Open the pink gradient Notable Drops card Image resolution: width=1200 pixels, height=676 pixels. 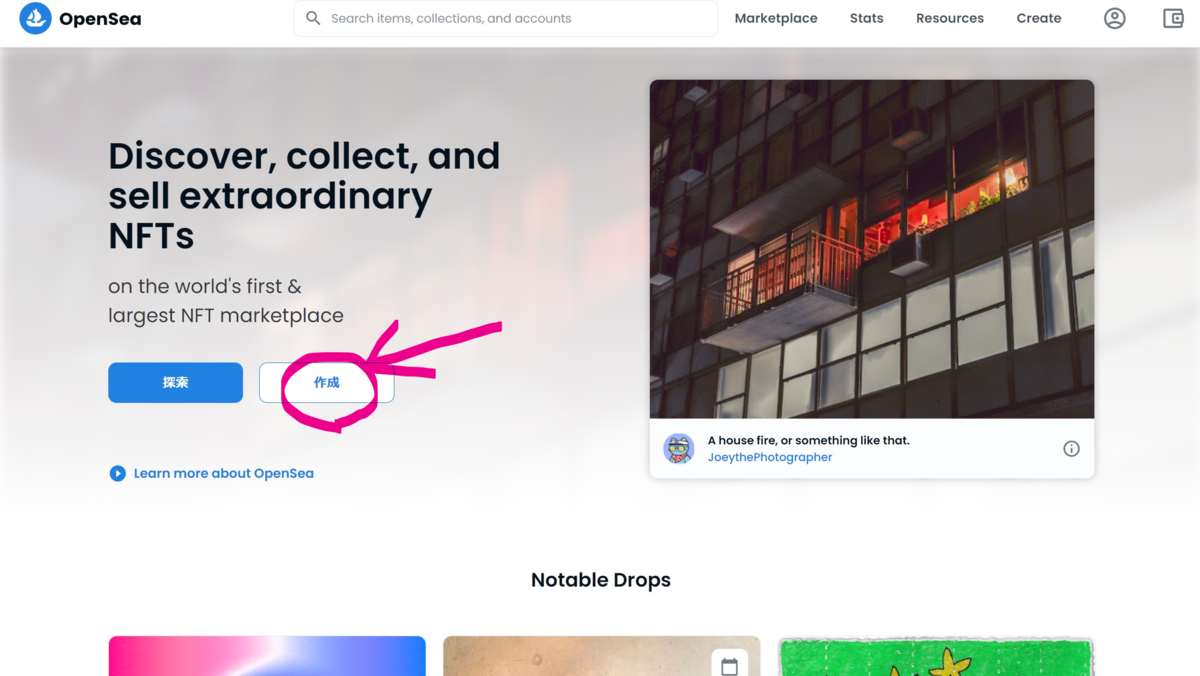click(267, 656)
